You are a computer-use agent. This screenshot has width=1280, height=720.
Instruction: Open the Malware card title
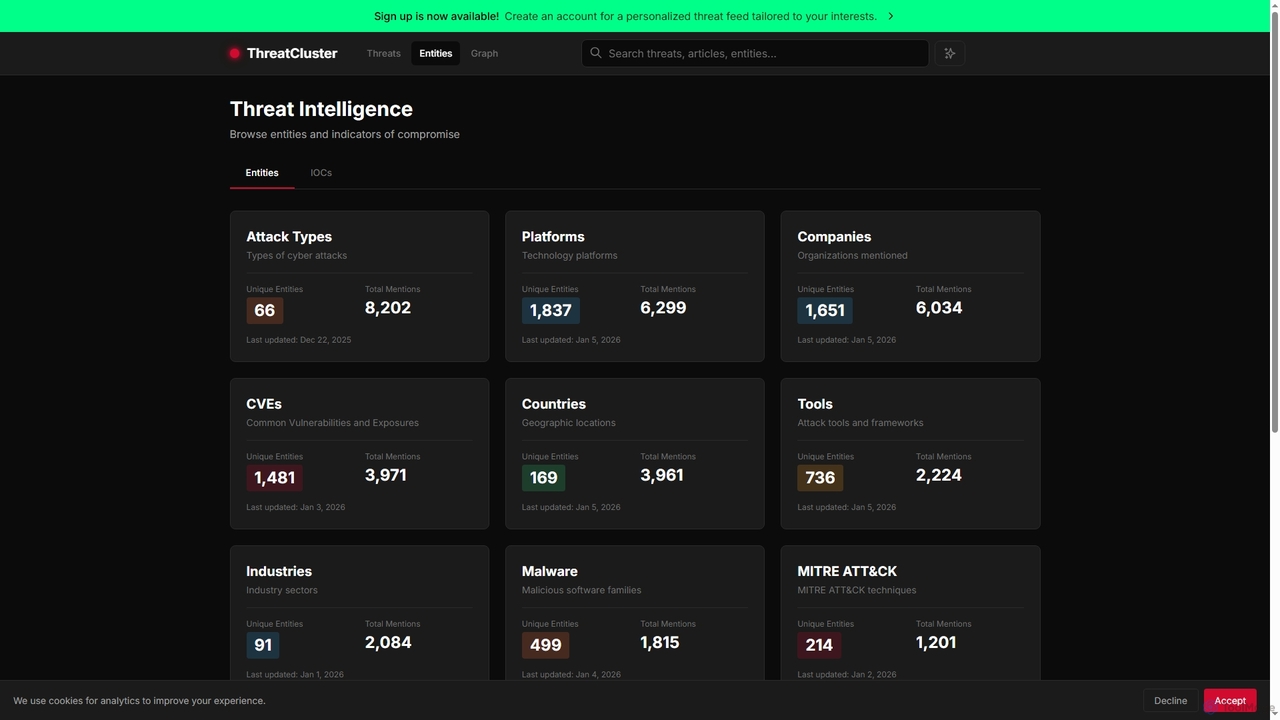coord(550,571)
